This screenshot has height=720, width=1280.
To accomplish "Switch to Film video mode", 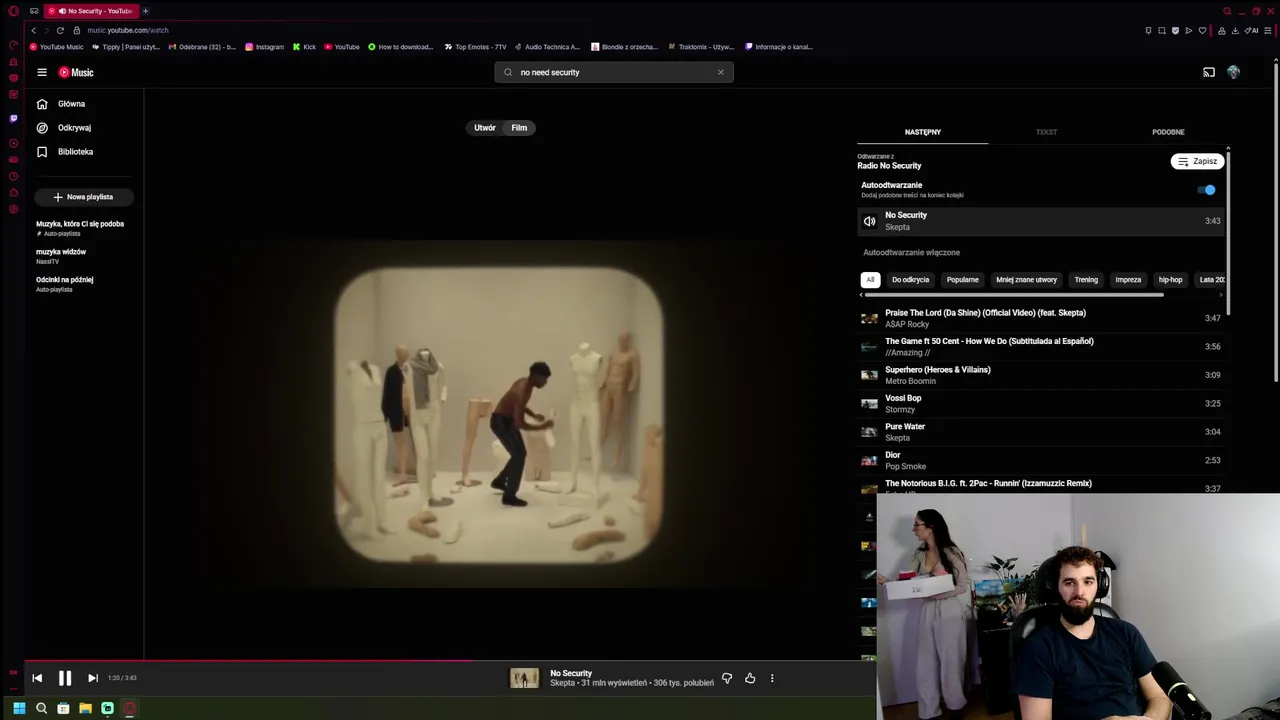I will pos(519,128).
